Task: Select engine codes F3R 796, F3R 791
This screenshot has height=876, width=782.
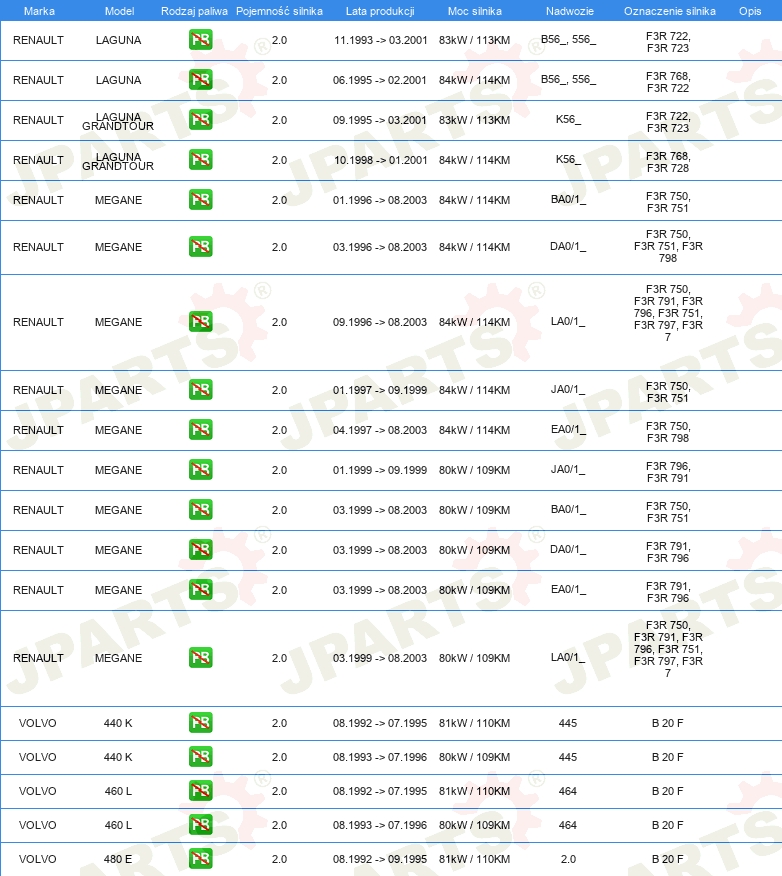Action: pos(668,472)
